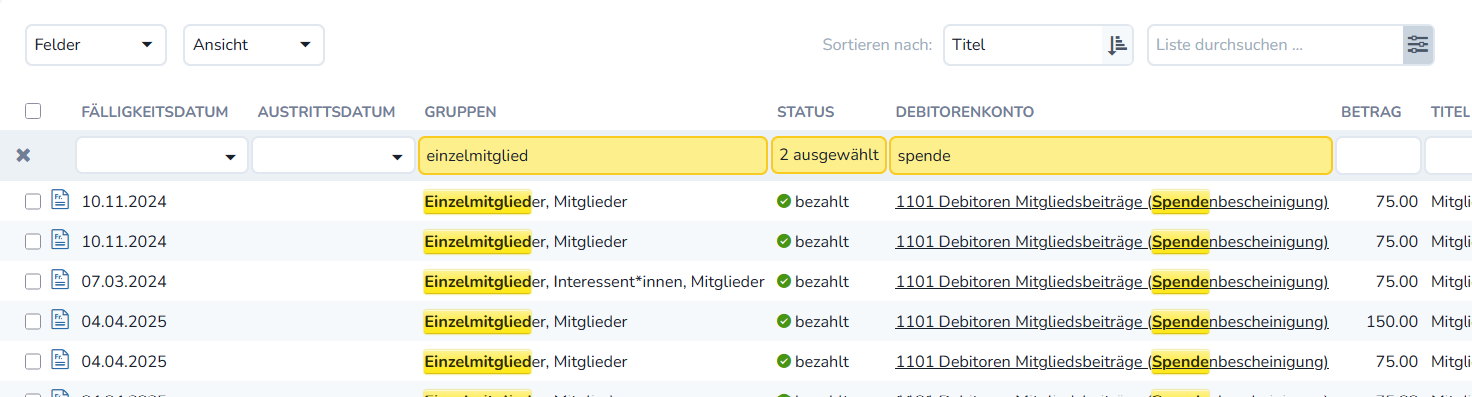Open the Austrittsdatum filter dropdown
1472x397 pixels.
[x=333, y=155]
